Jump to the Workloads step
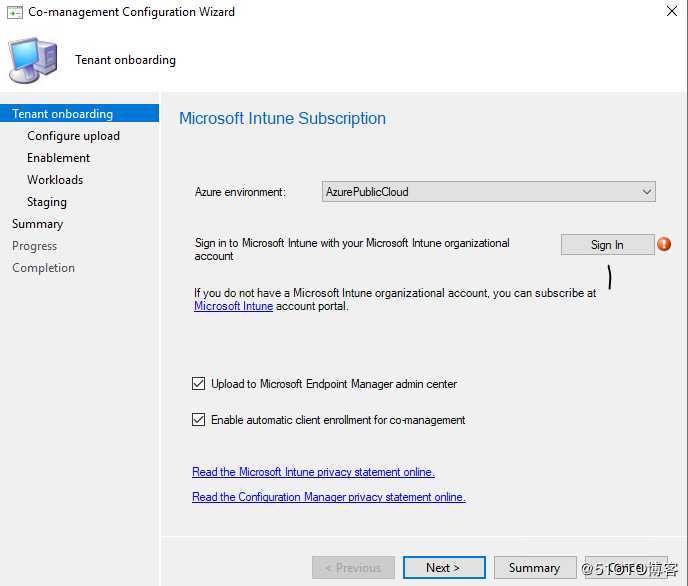 (x=55, y=180)
